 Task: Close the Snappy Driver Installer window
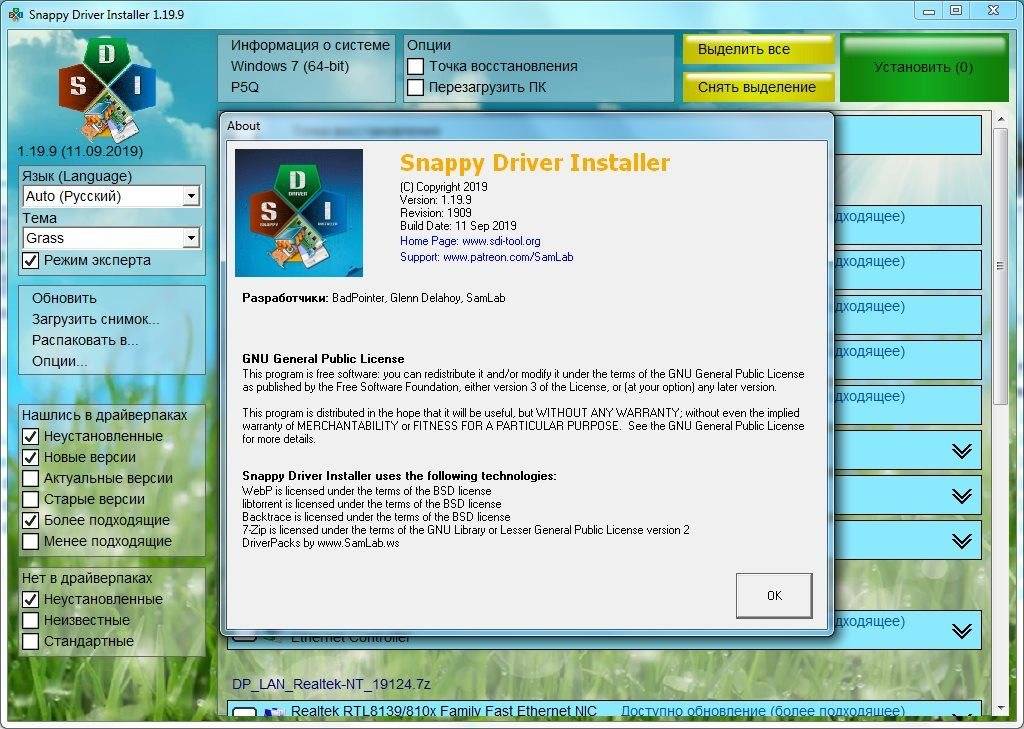(993, 11)
